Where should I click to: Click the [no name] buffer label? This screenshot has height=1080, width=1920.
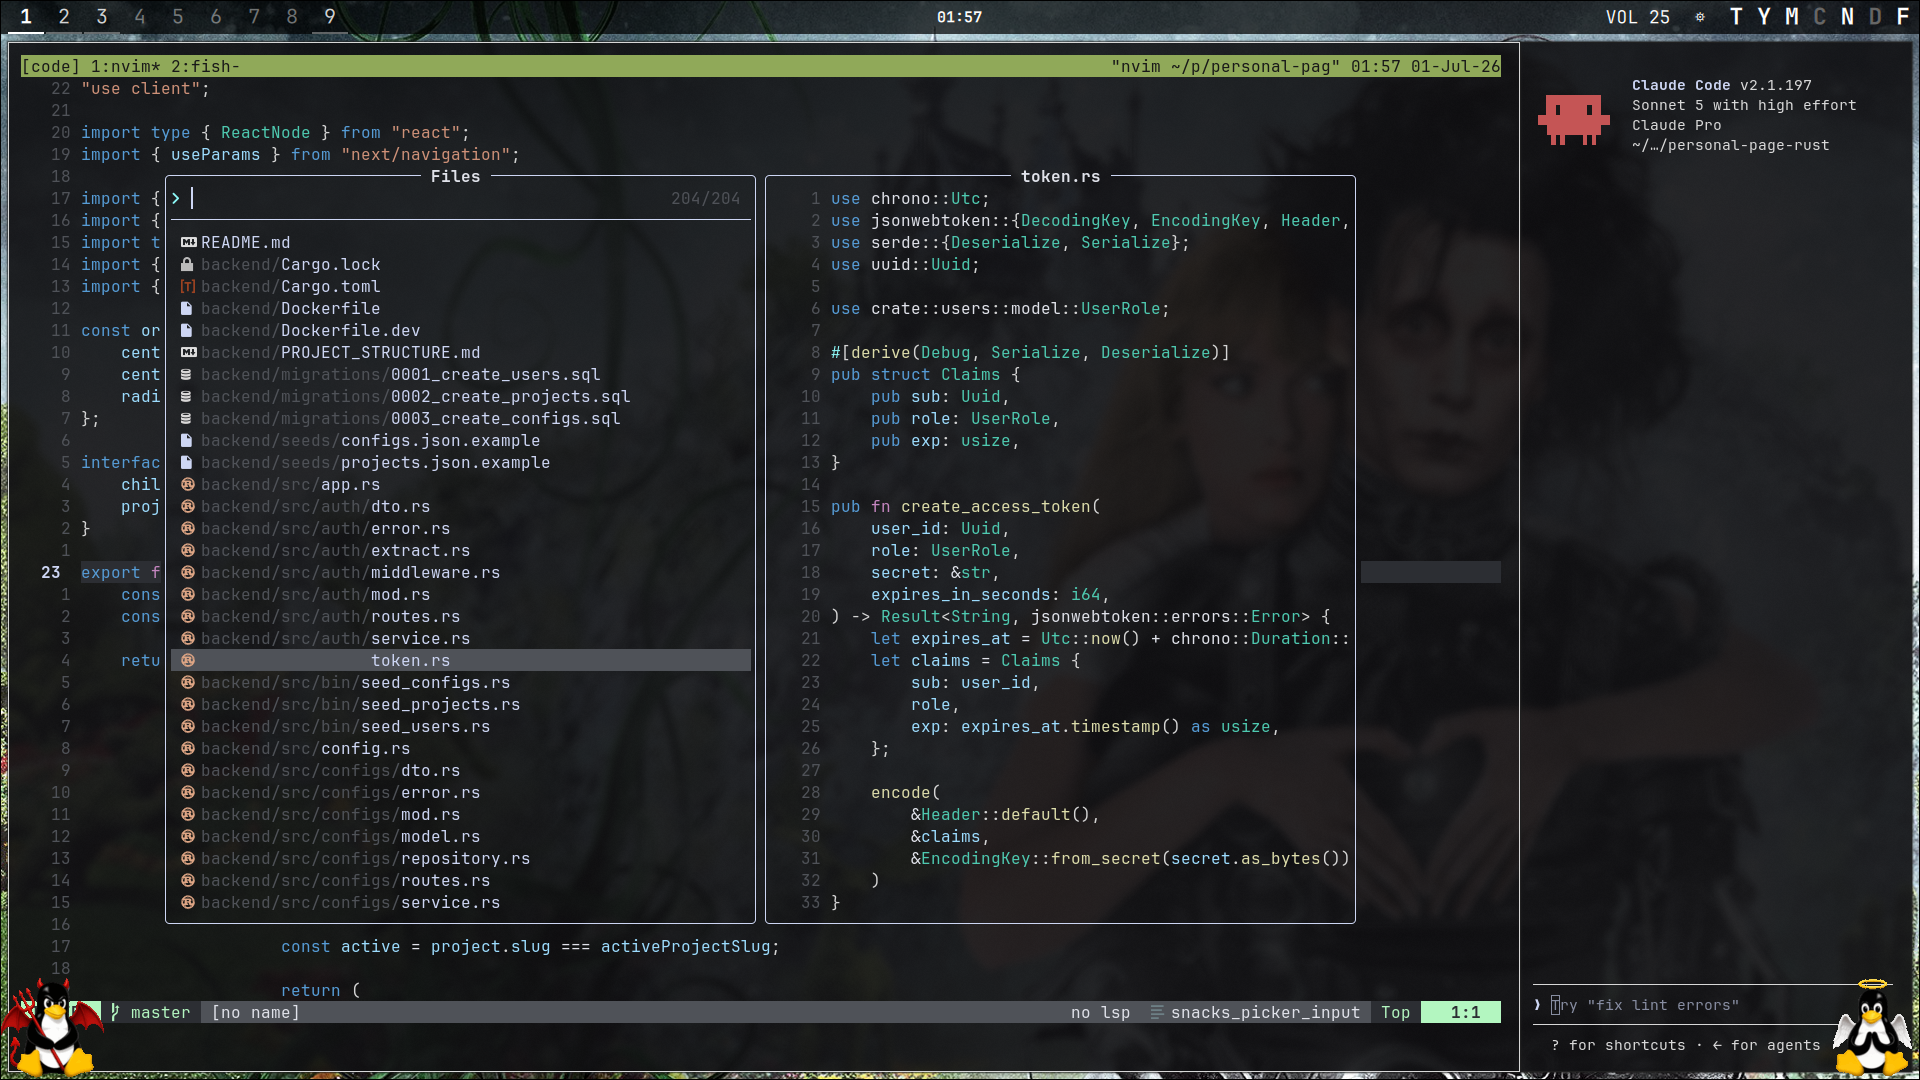256,1013
